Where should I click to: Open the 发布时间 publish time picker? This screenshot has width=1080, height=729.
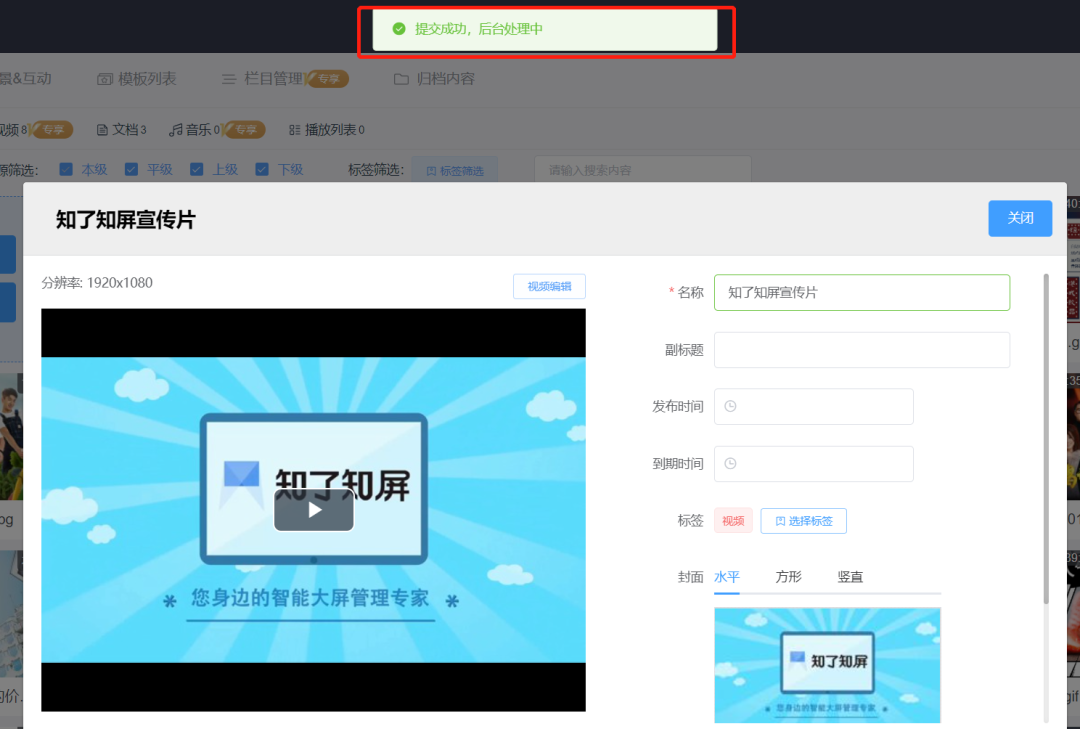[x=813, y=407]
